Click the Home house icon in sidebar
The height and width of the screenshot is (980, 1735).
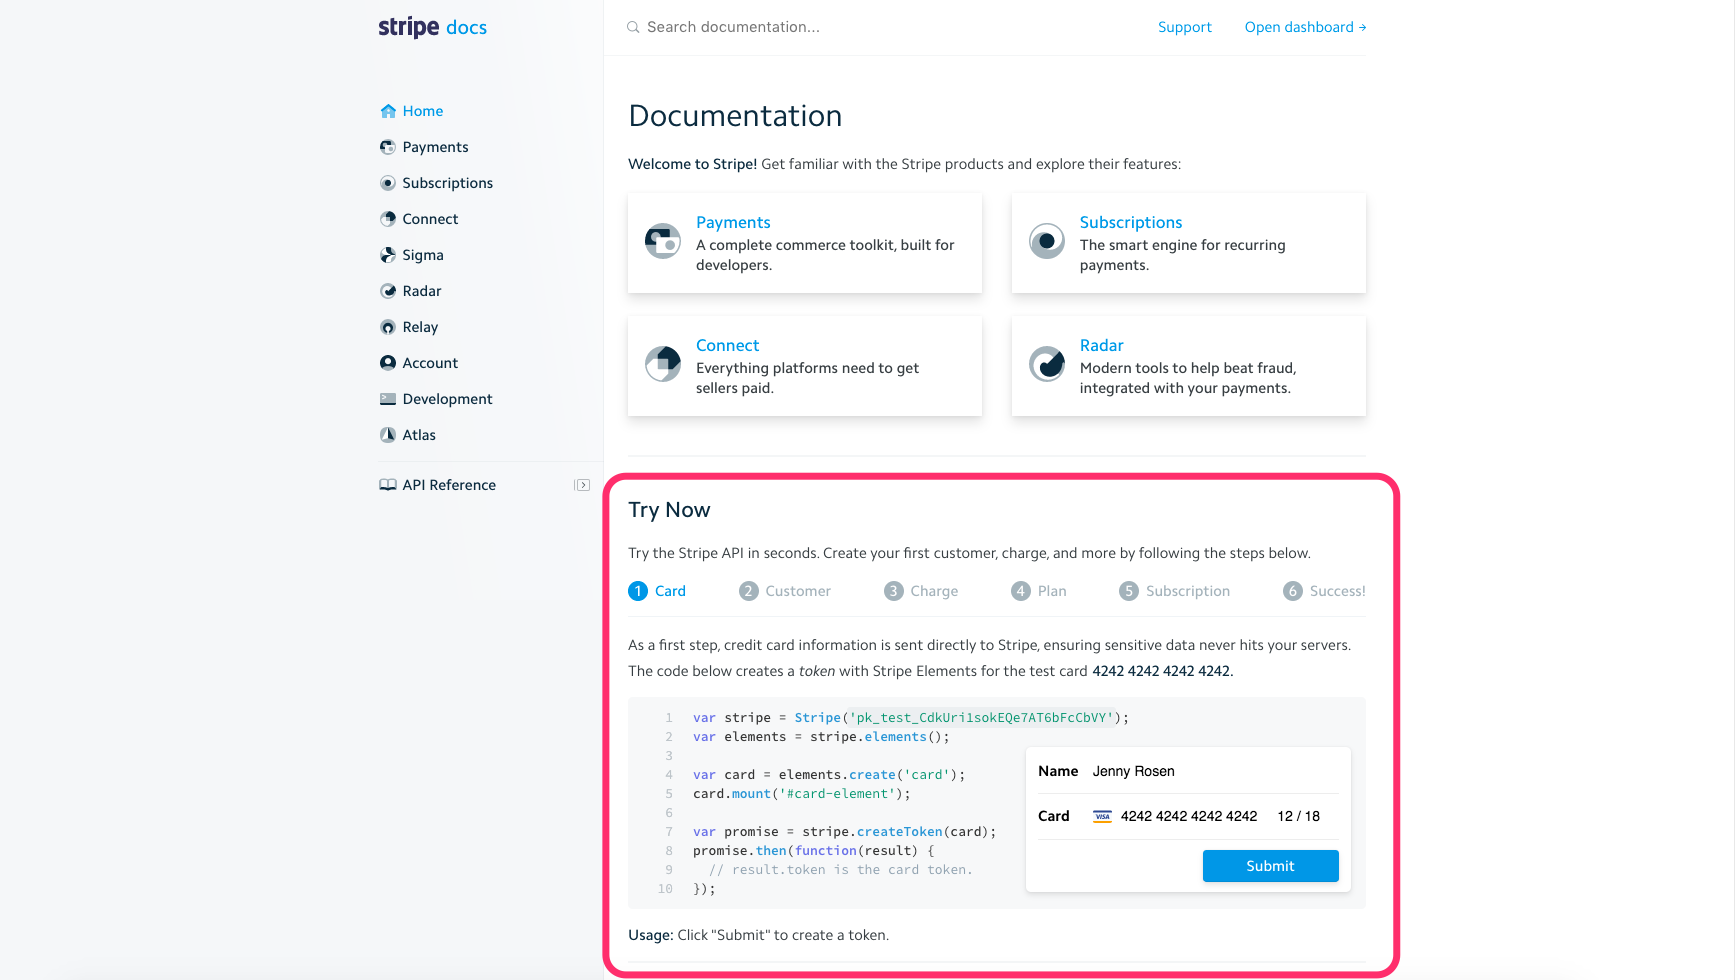[x=388, y=111]
